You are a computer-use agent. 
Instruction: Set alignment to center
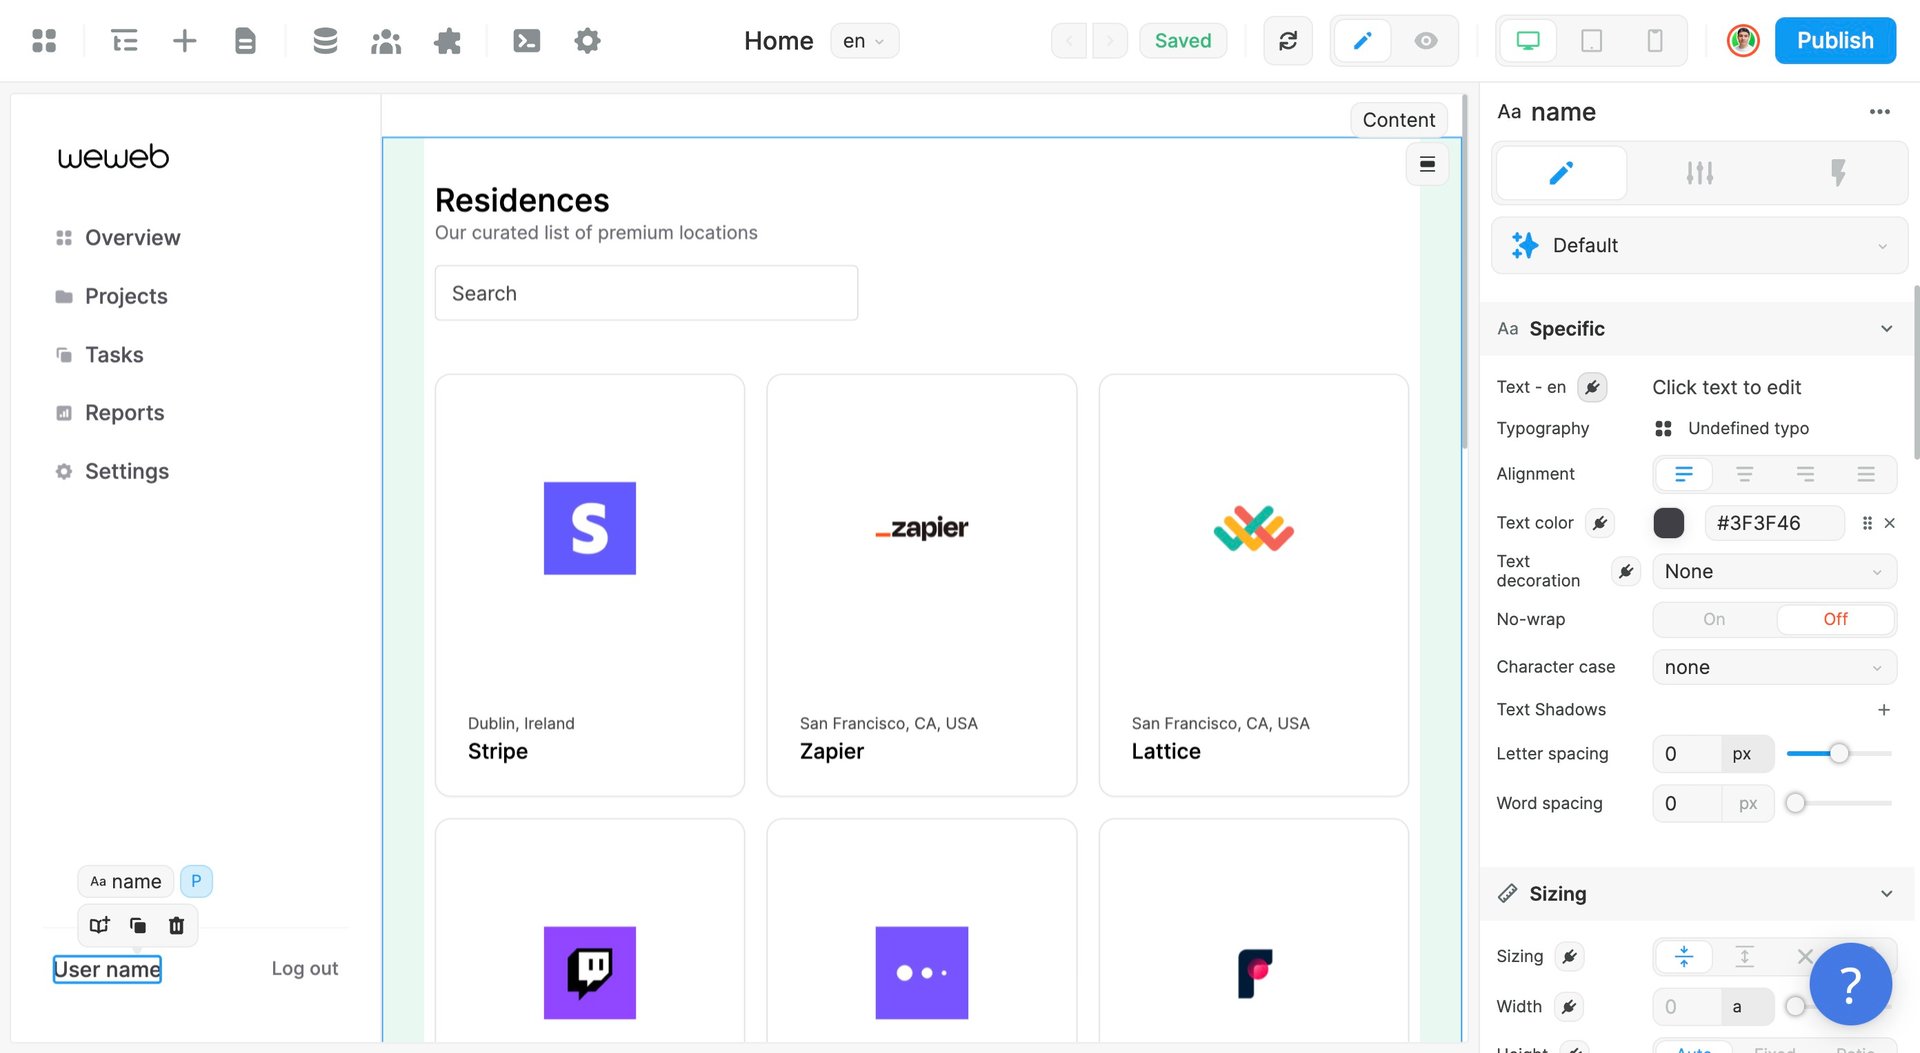pyautogui.click(x=1745, y=474)
